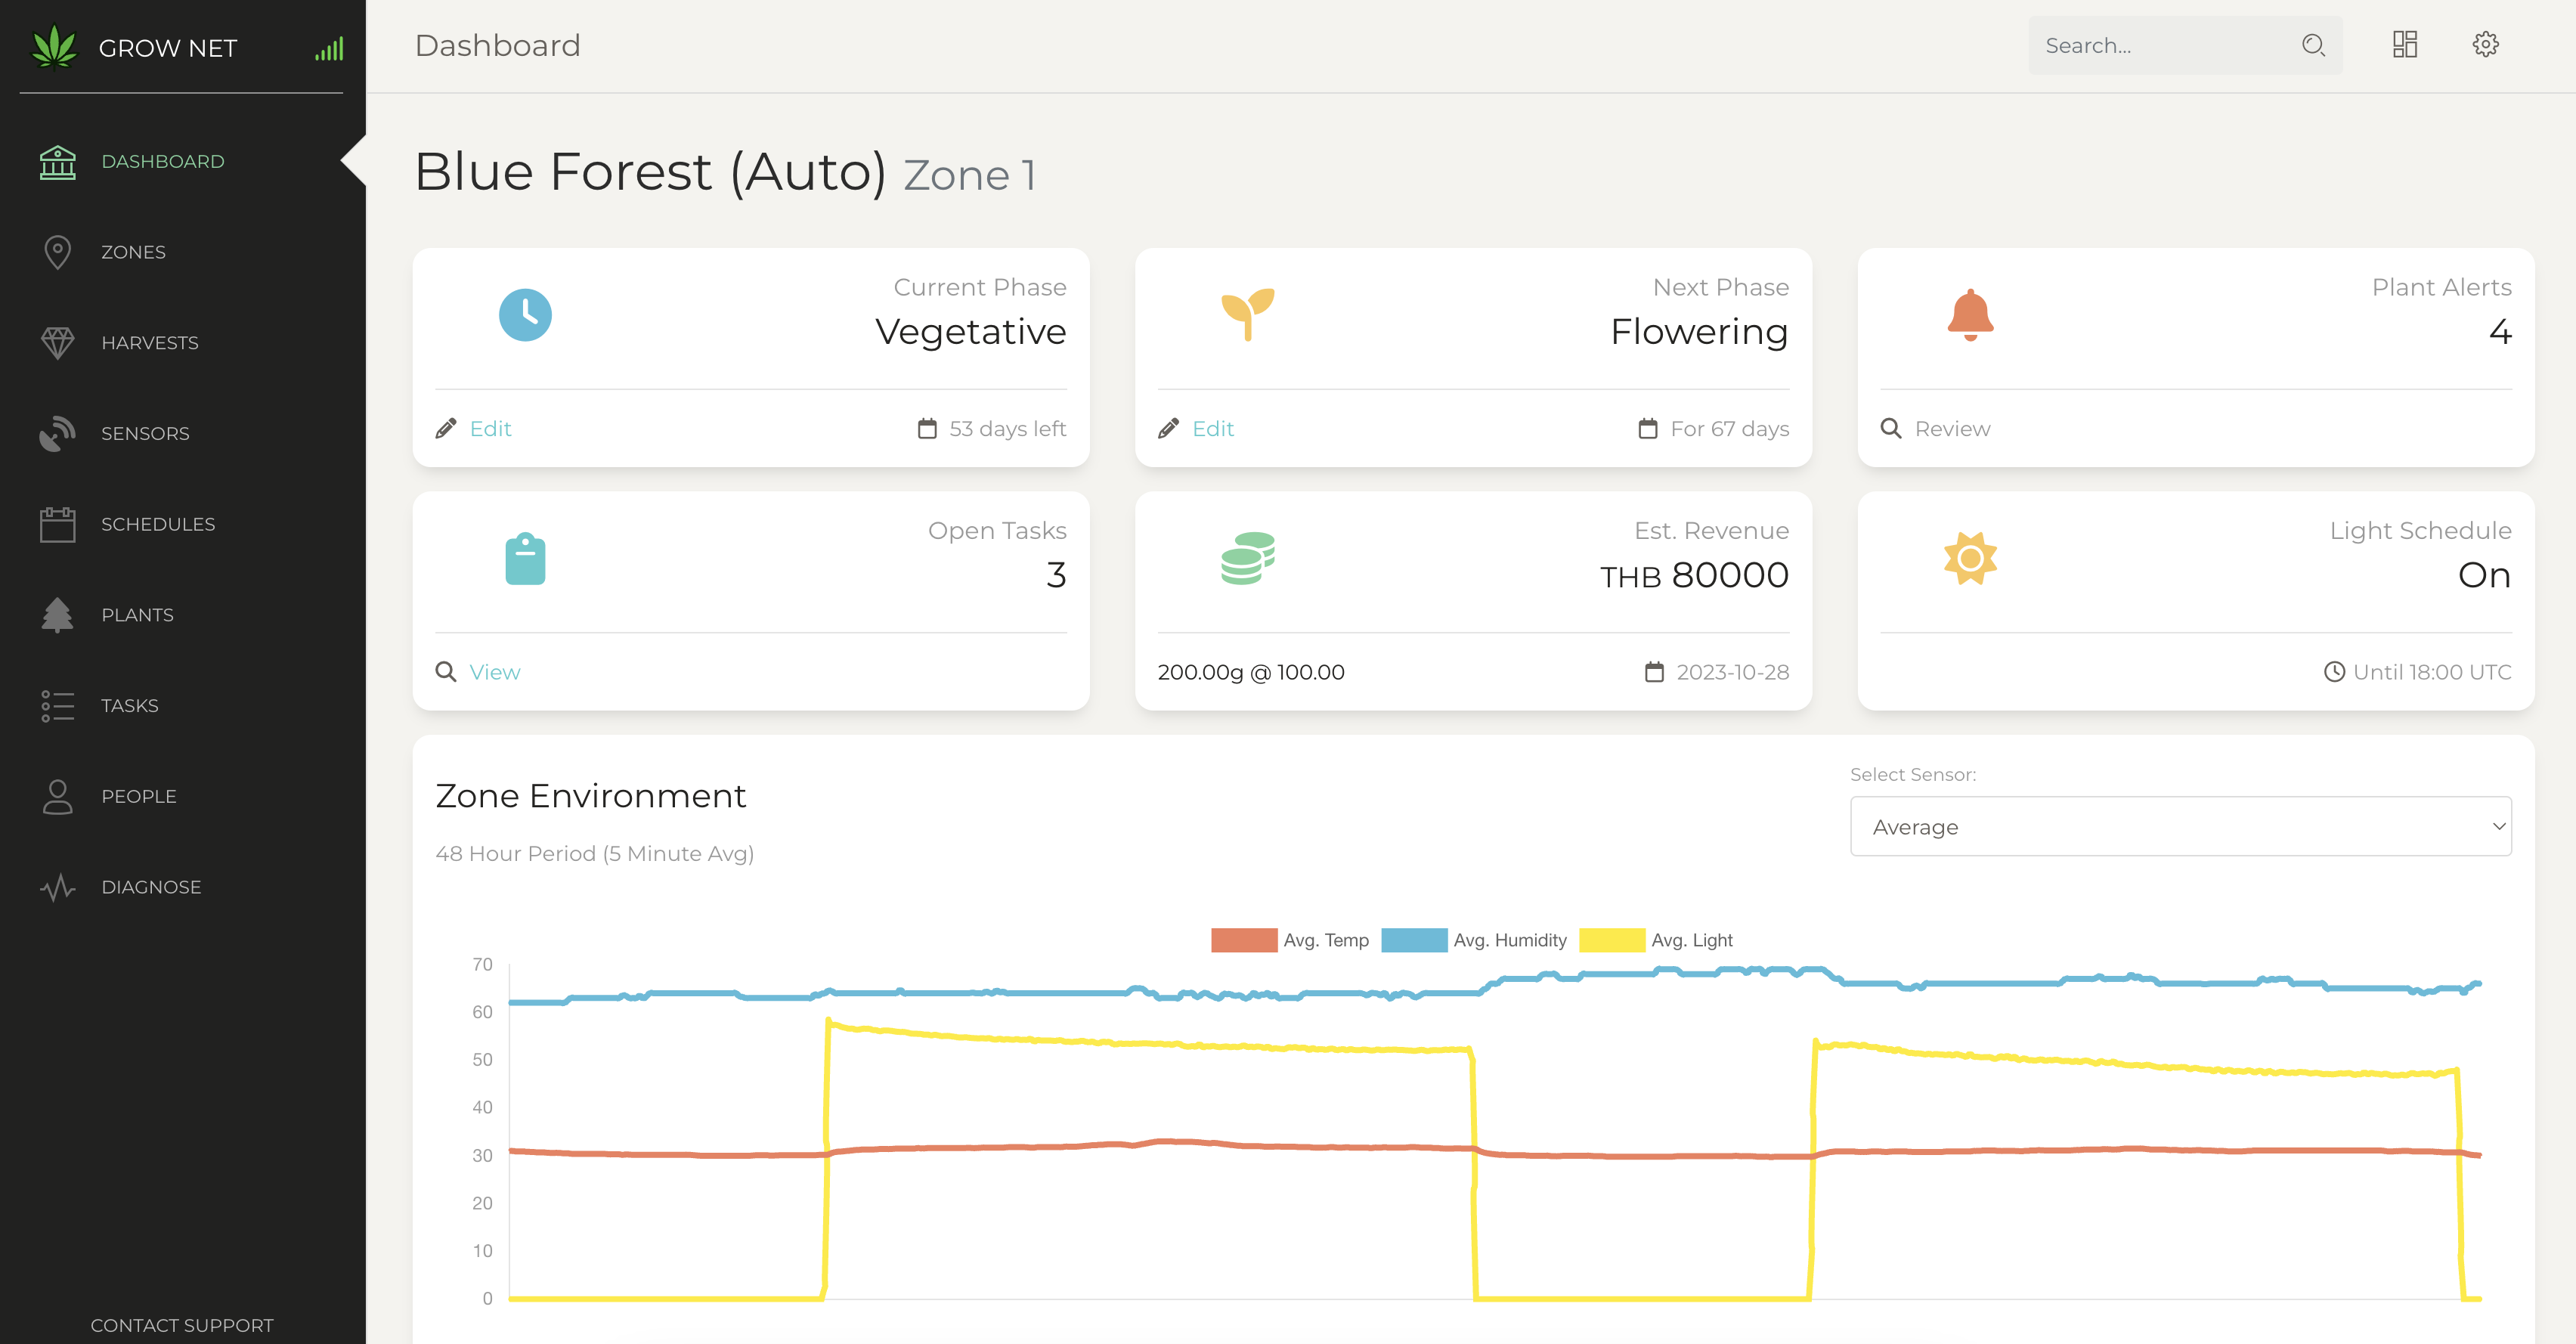Go to Sensors in the sidebar
The height and width of the screenshot is (1344, 2576).
pos(145,433)
